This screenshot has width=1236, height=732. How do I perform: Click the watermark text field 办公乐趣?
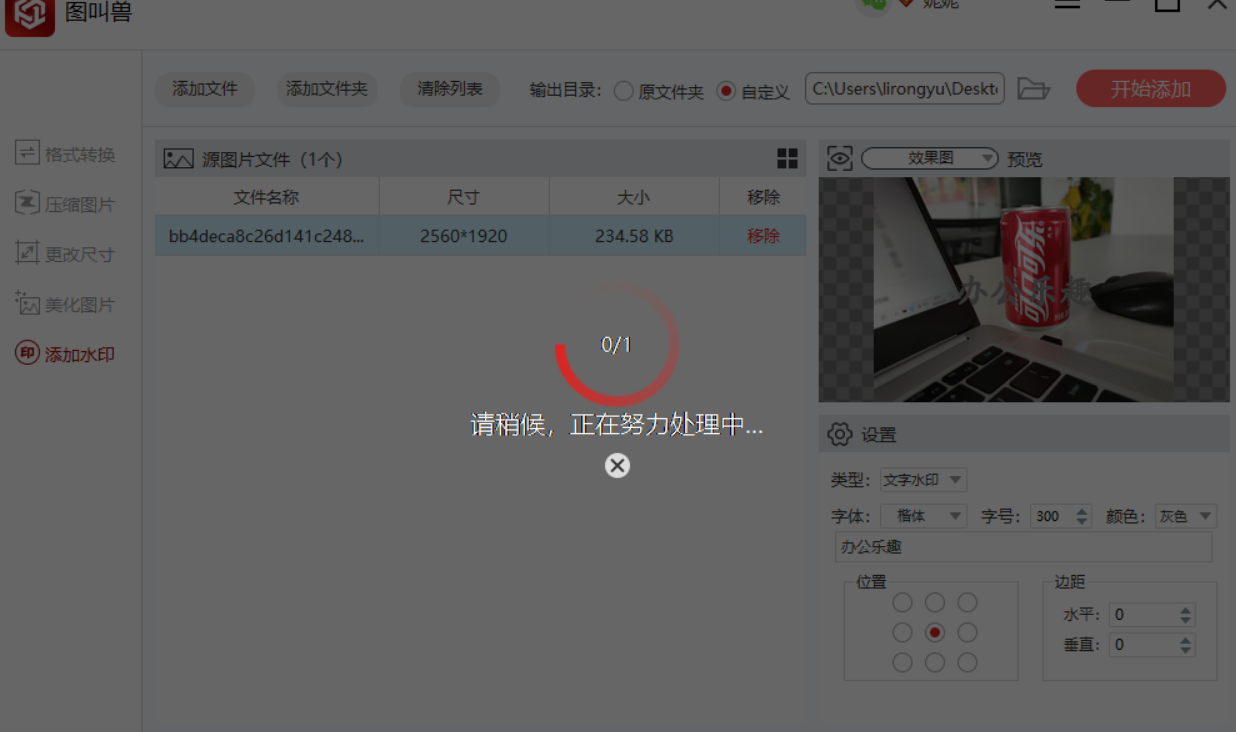1023,547
